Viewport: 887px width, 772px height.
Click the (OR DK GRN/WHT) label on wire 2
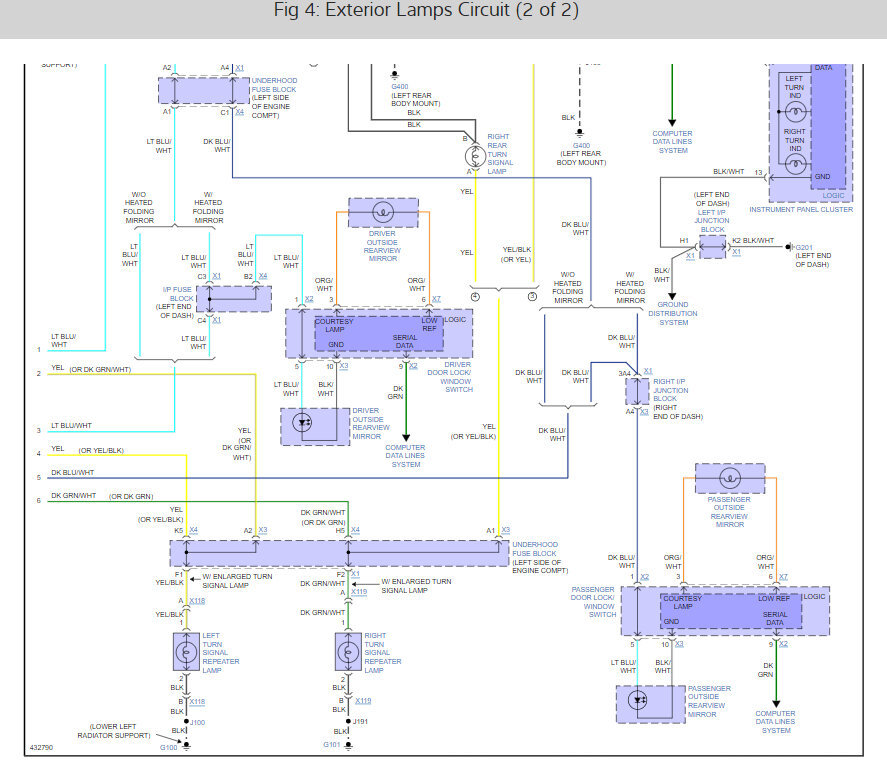(100, 369)
